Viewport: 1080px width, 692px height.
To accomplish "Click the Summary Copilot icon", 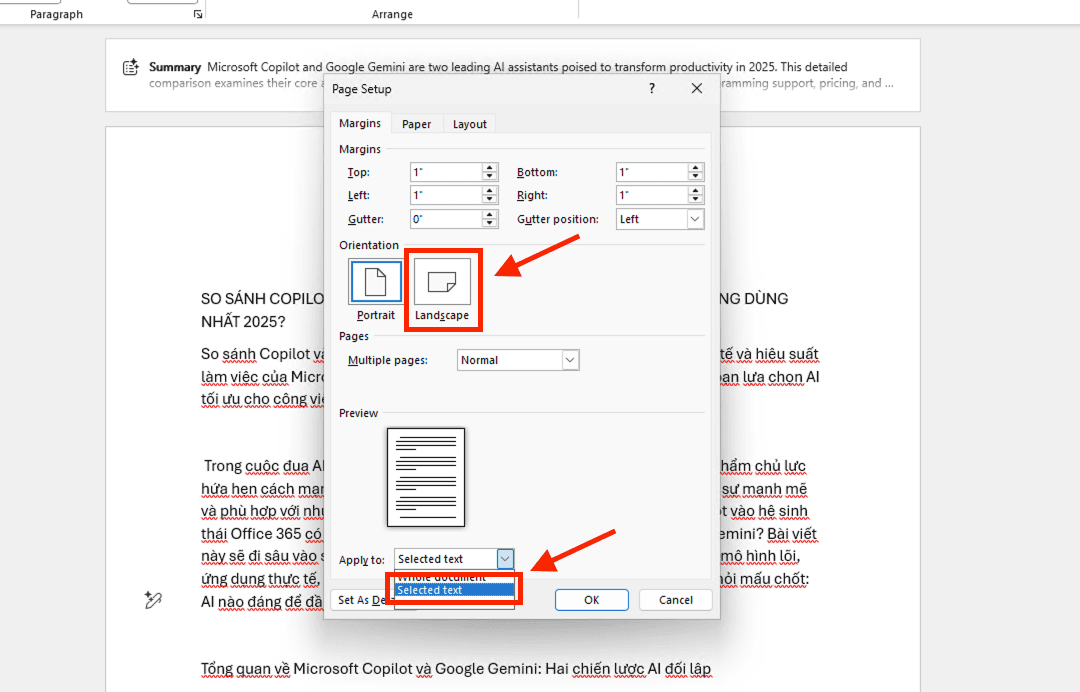I will pyautogui.click(x=131, y=67).
